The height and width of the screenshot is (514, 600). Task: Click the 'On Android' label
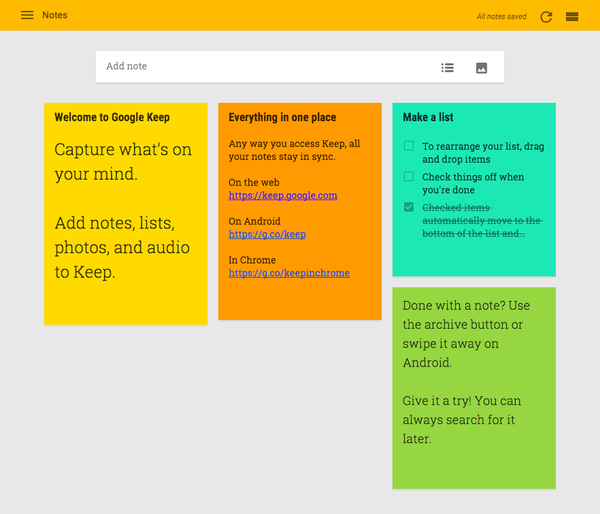(x=254, y=221)
